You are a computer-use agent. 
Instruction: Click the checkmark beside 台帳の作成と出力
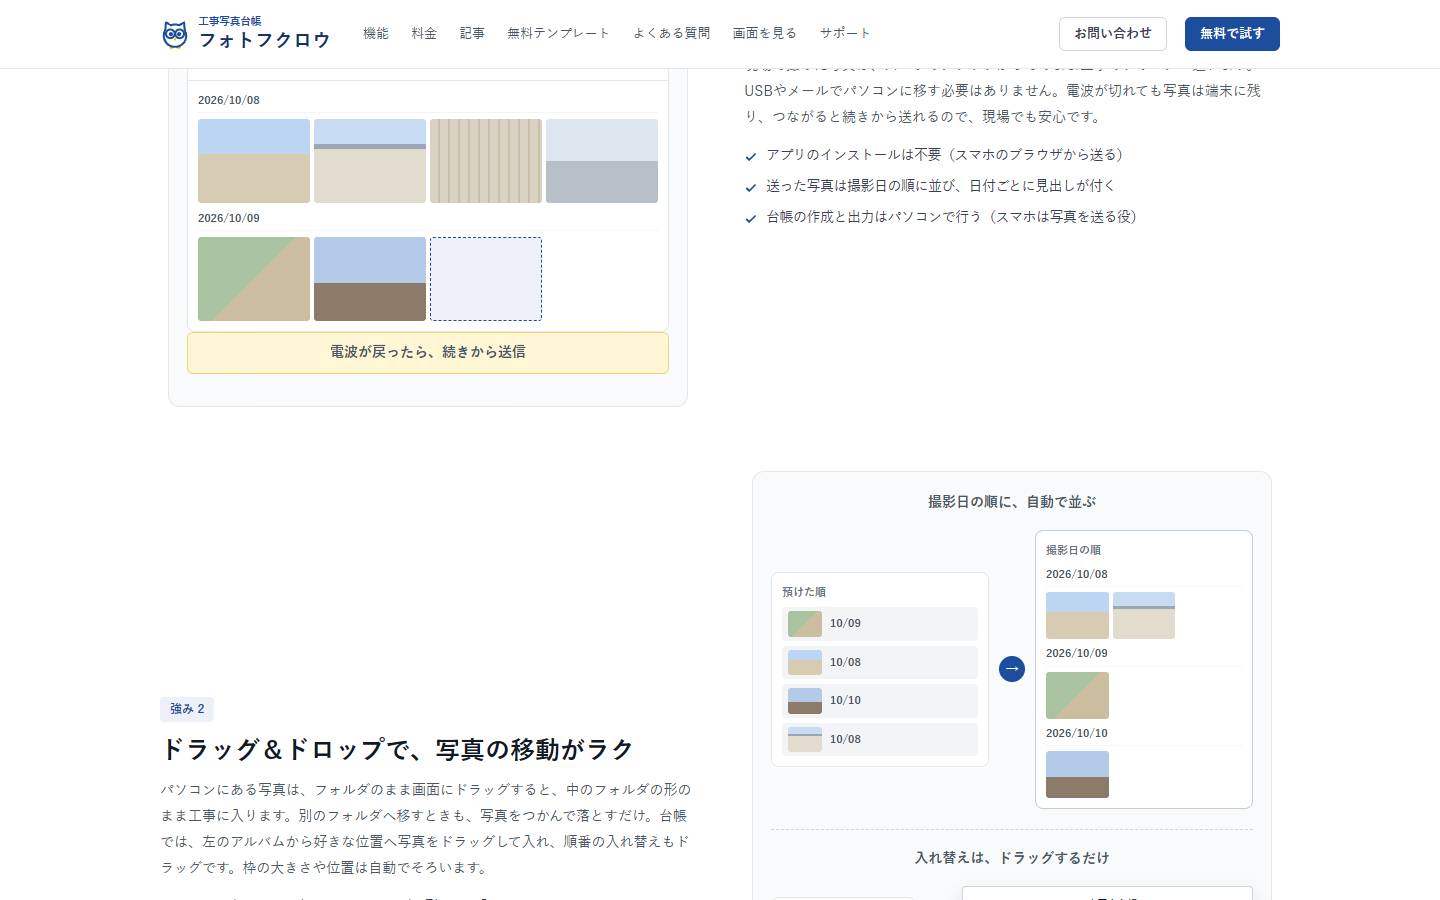pyautogui.click(x=751, y=219)
